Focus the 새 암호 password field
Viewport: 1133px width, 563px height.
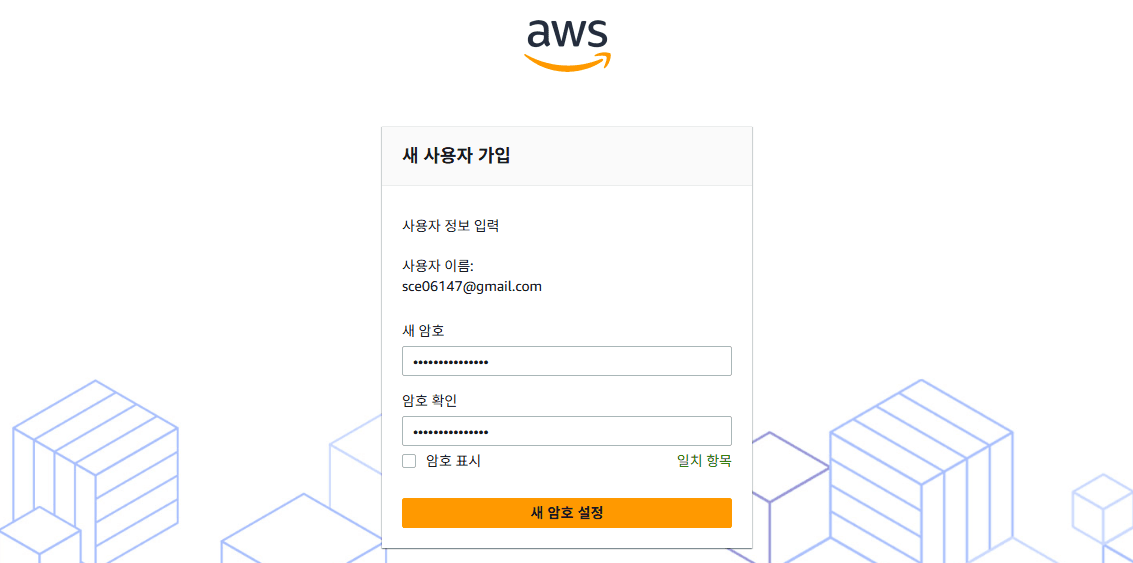[566, 361]
